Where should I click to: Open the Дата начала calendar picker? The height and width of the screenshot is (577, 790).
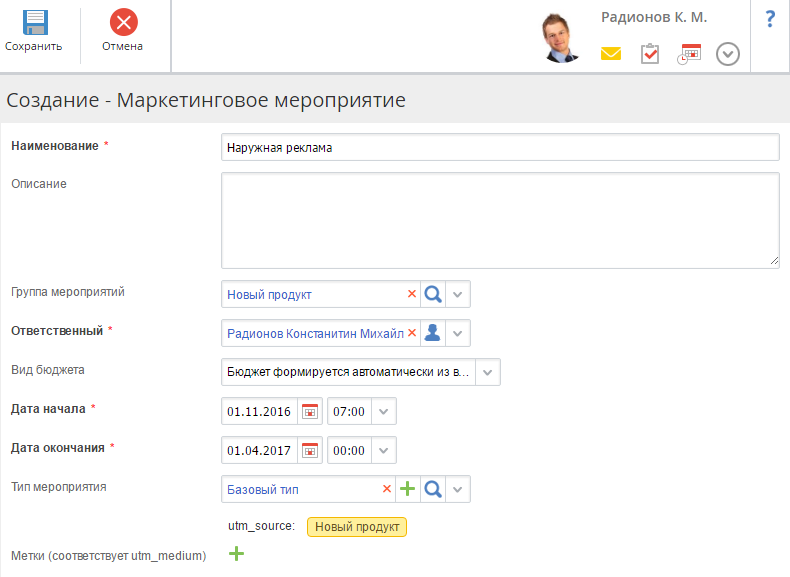coord(310,411)
